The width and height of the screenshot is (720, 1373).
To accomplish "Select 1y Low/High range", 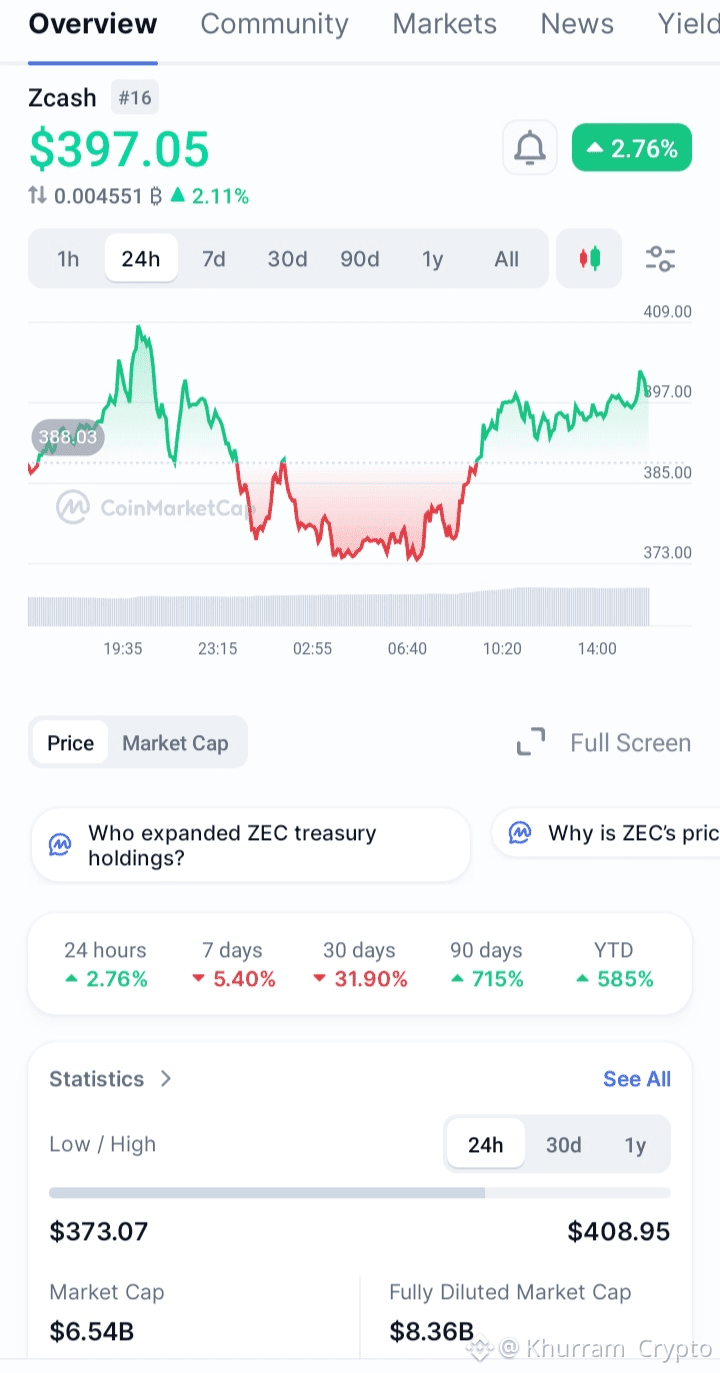I will (635, 1144).
